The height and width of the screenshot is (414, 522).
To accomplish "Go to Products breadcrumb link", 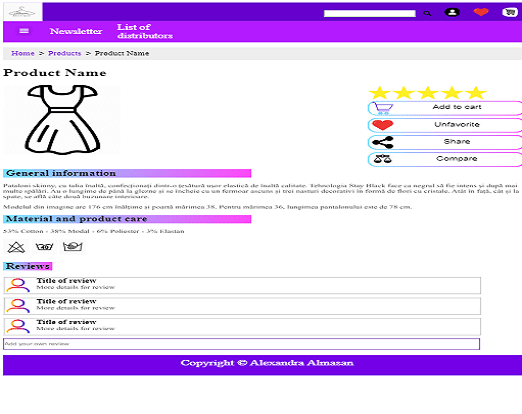I will (x=64, y=53).
